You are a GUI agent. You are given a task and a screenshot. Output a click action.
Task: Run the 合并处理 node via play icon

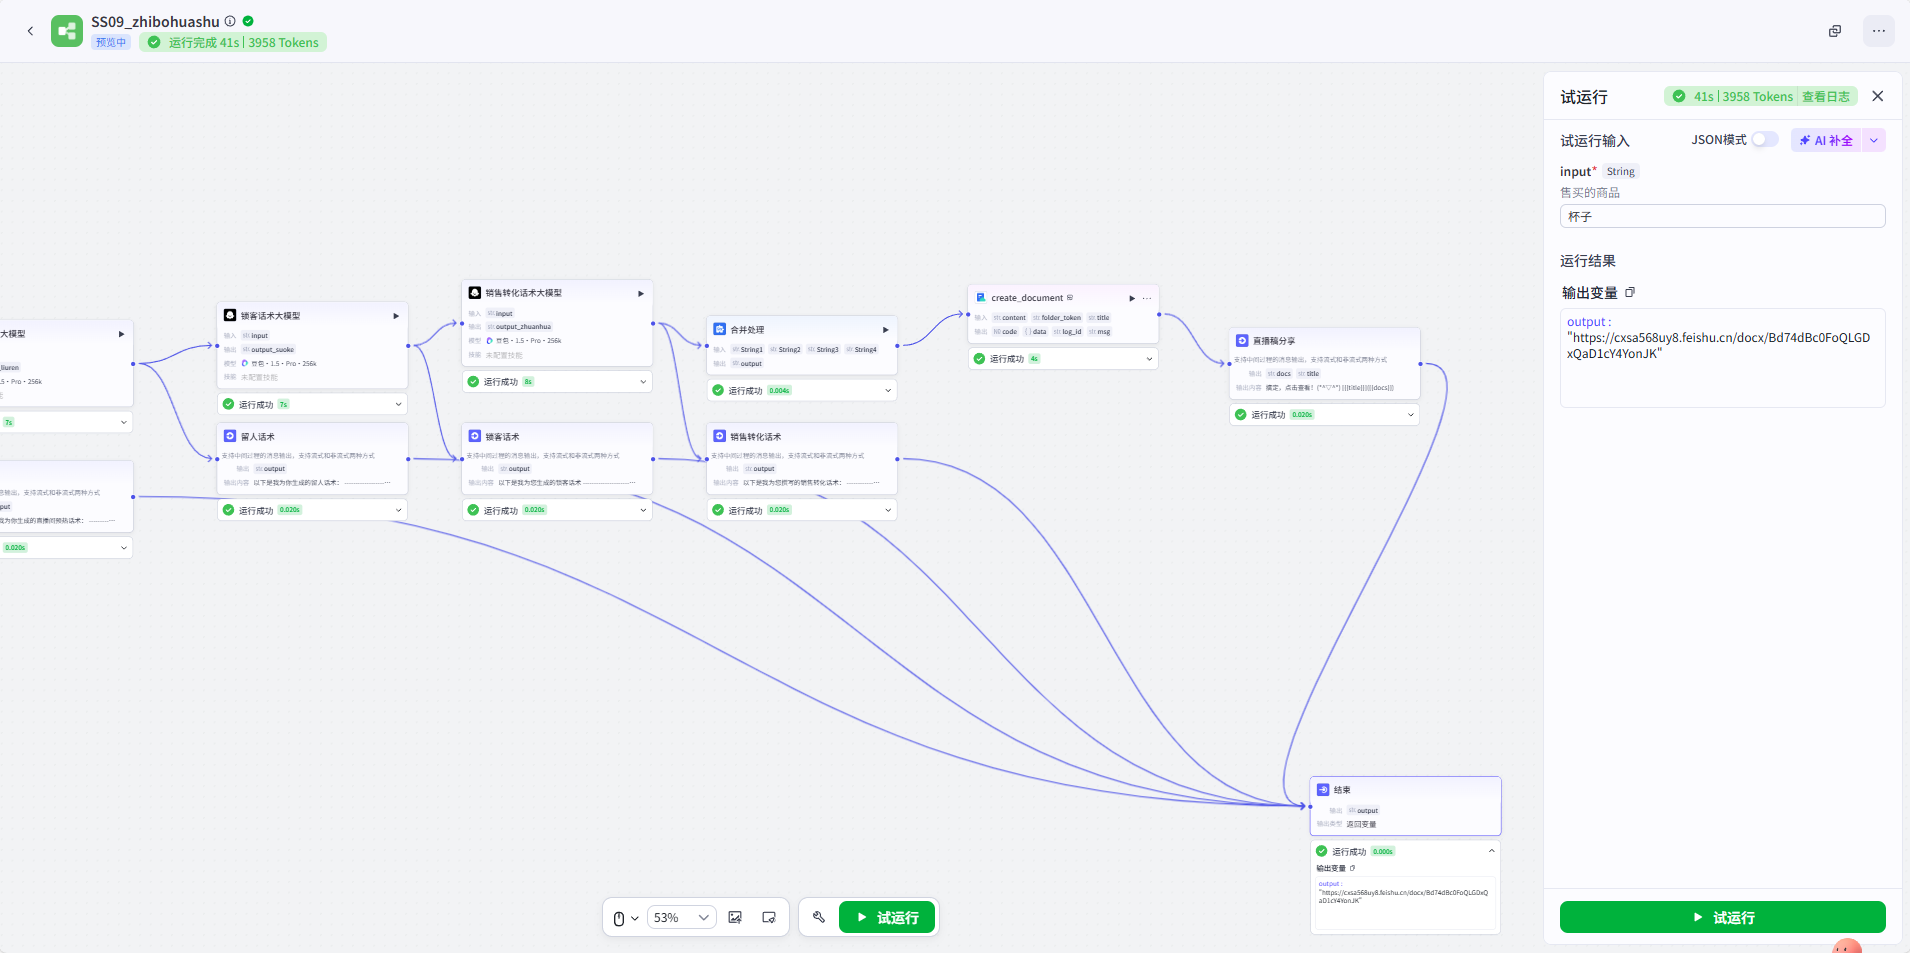(885, 330)
